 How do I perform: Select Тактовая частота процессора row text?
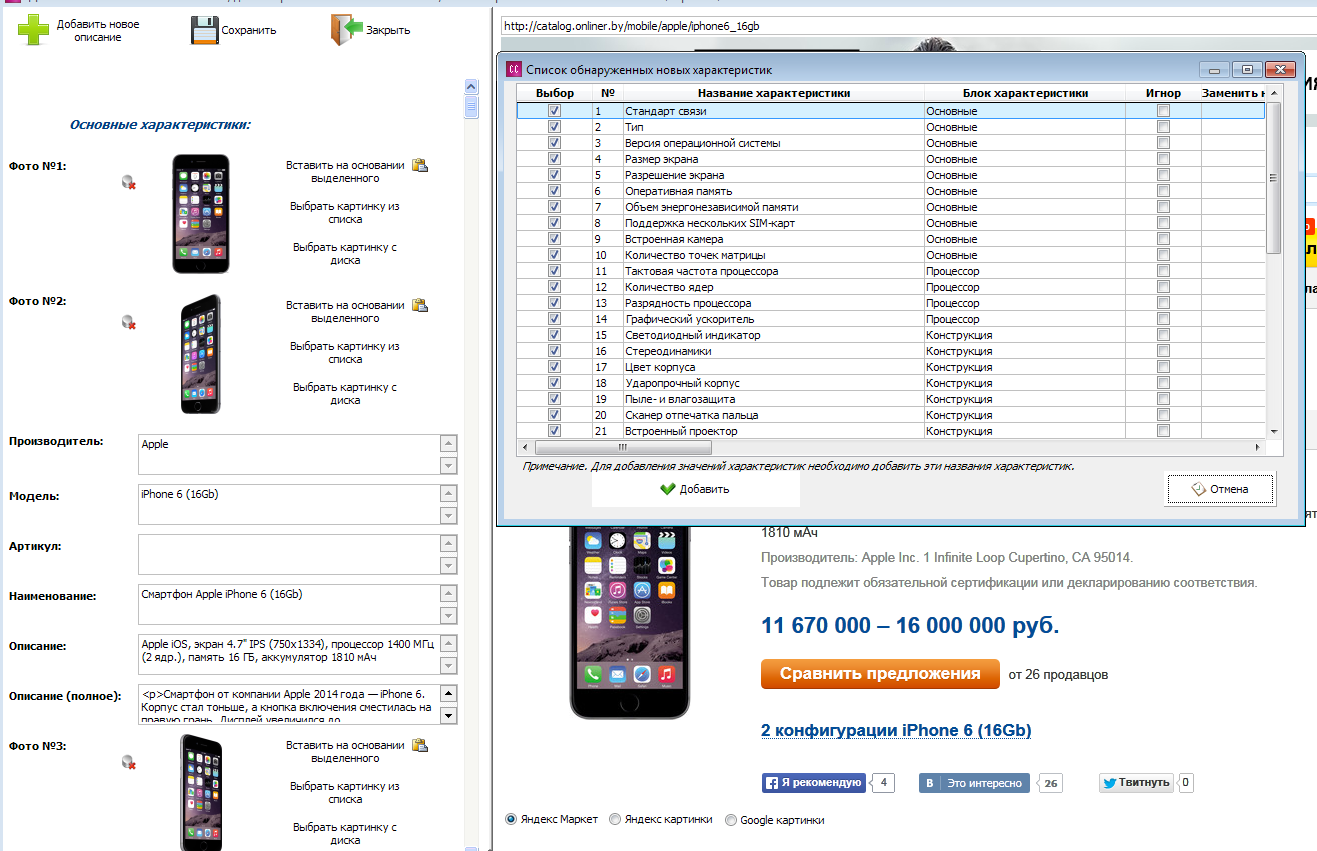coord(702,271)
